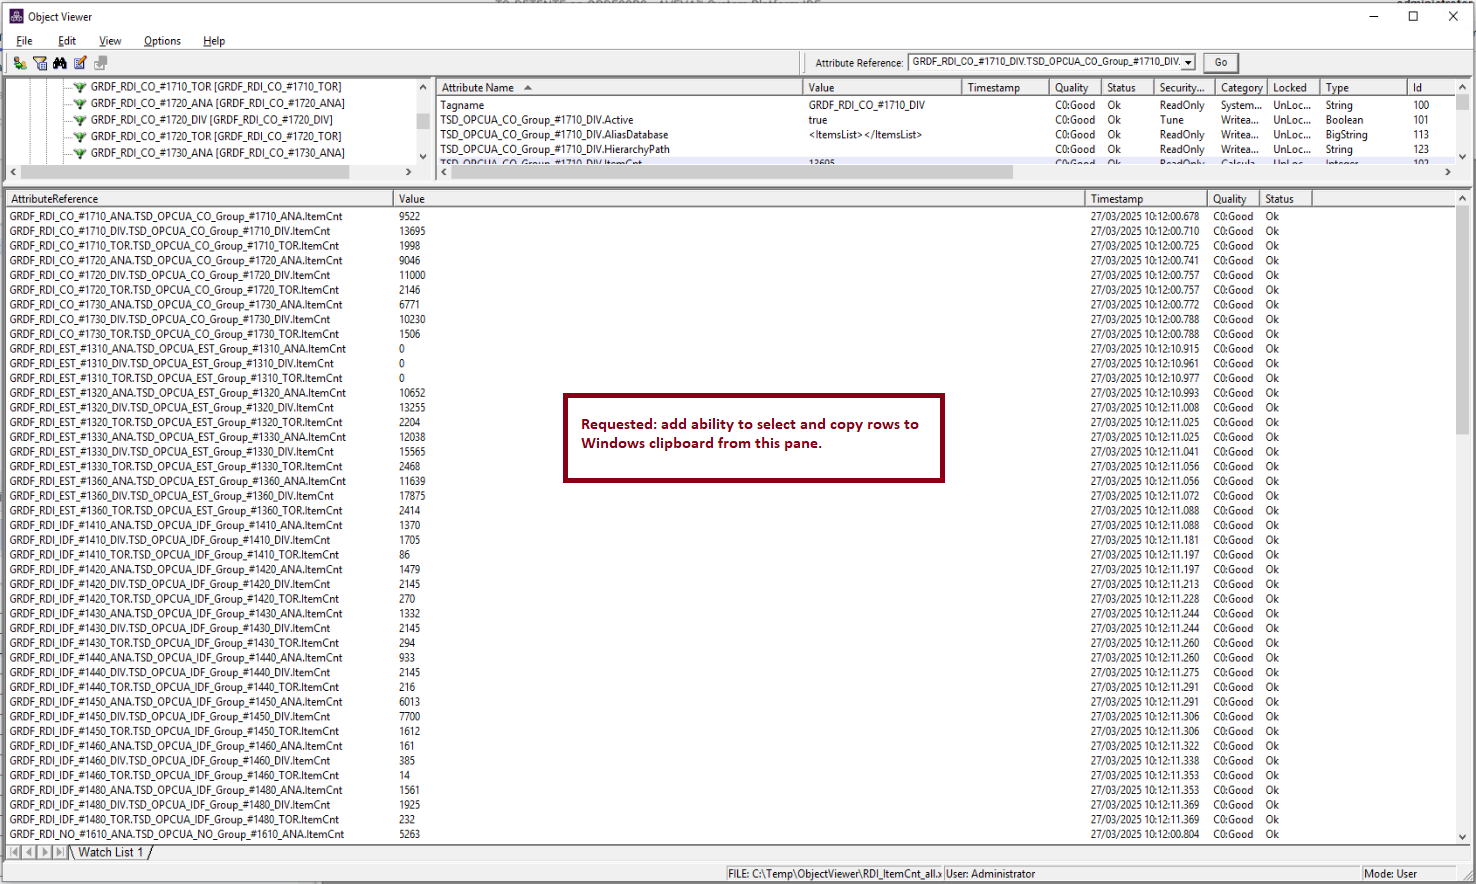Screen dimensions: 1476x884
Task: Click the Timestamp column header in watch list
Action: pyautogui.click(x=1116, y=199)
